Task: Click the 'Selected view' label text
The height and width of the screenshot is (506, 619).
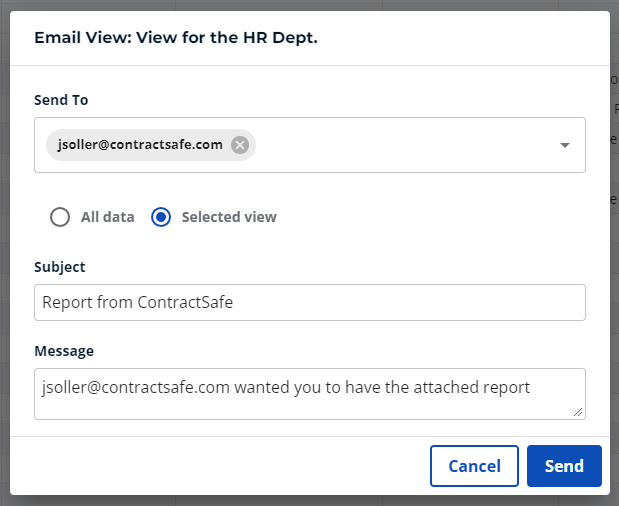Action: 229,217
